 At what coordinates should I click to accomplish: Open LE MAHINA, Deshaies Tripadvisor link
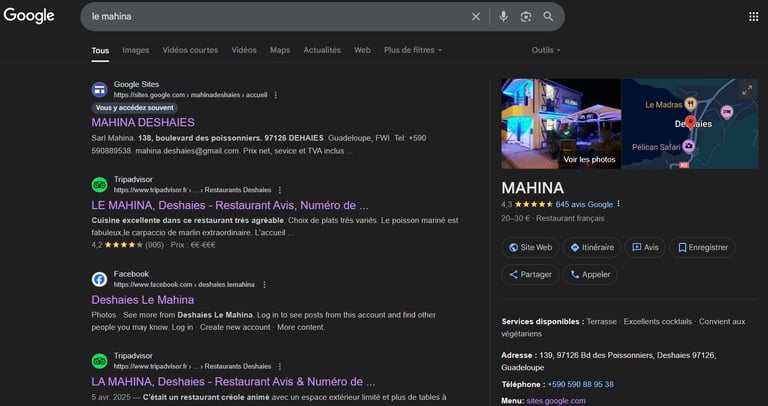[230, 205]
